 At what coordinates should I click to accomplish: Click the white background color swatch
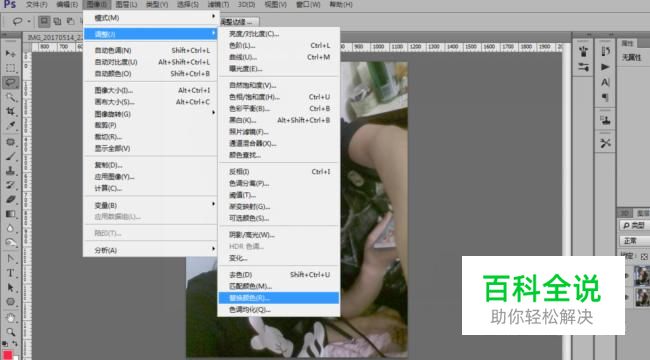coord(16,358)
